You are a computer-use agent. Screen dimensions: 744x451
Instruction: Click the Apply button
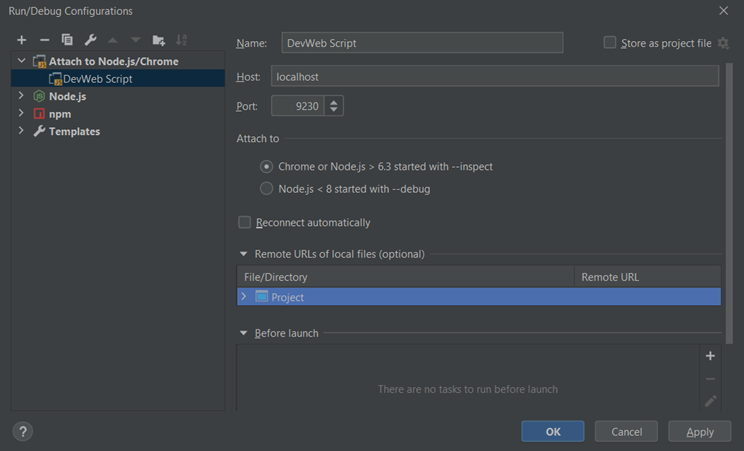[699, 431]
